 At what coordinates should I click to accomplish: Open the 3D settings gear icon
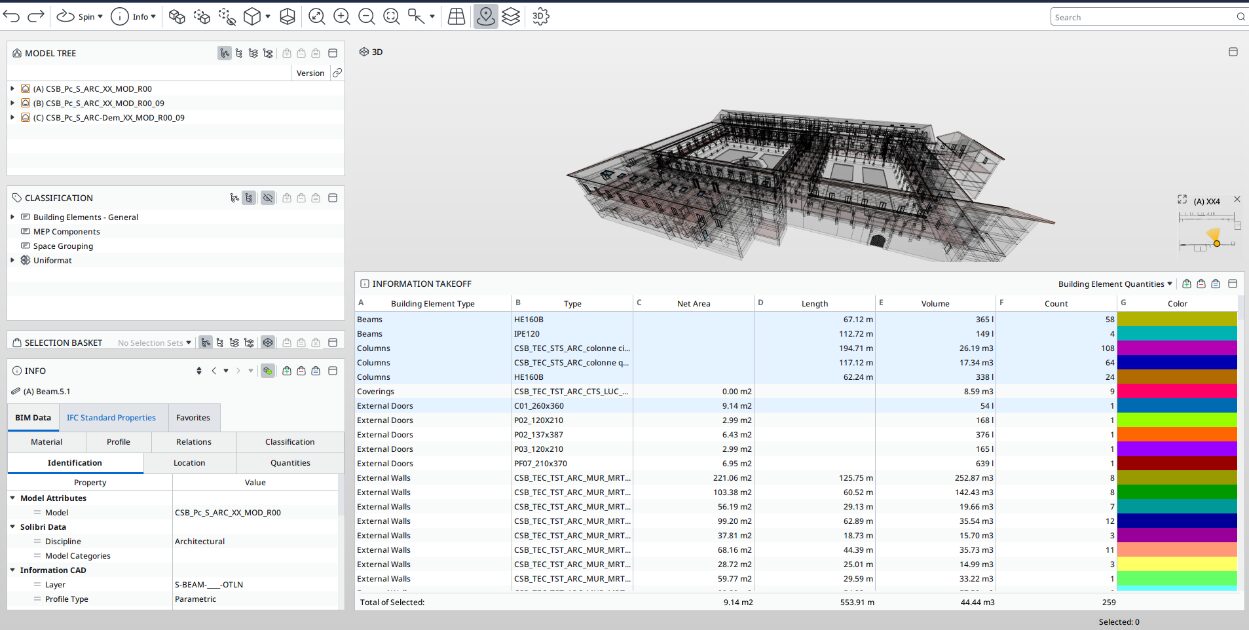click(540, 17)
